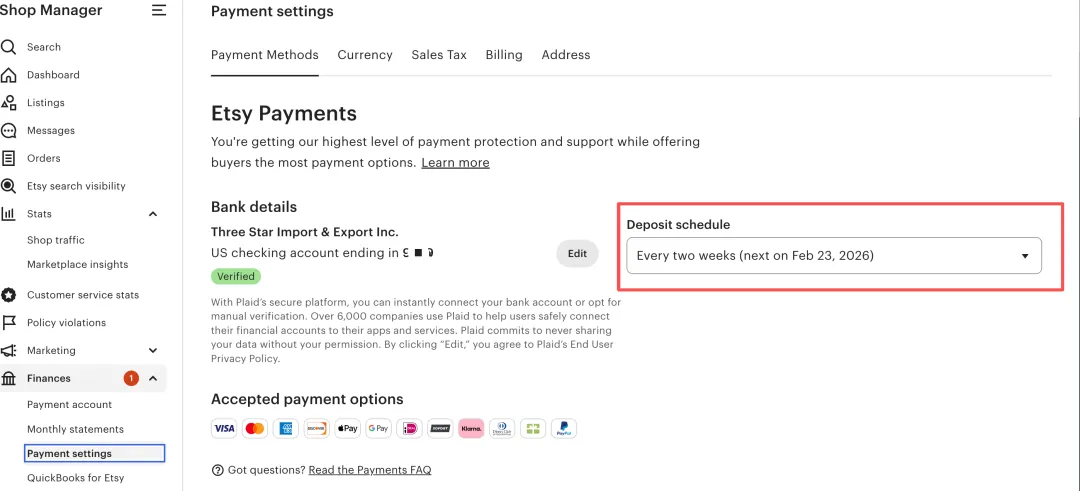Image resolution: width=1080 pixels, height=491 pixels.
Task: Expand the Marketing section chevron
Action: click(153, 351)
